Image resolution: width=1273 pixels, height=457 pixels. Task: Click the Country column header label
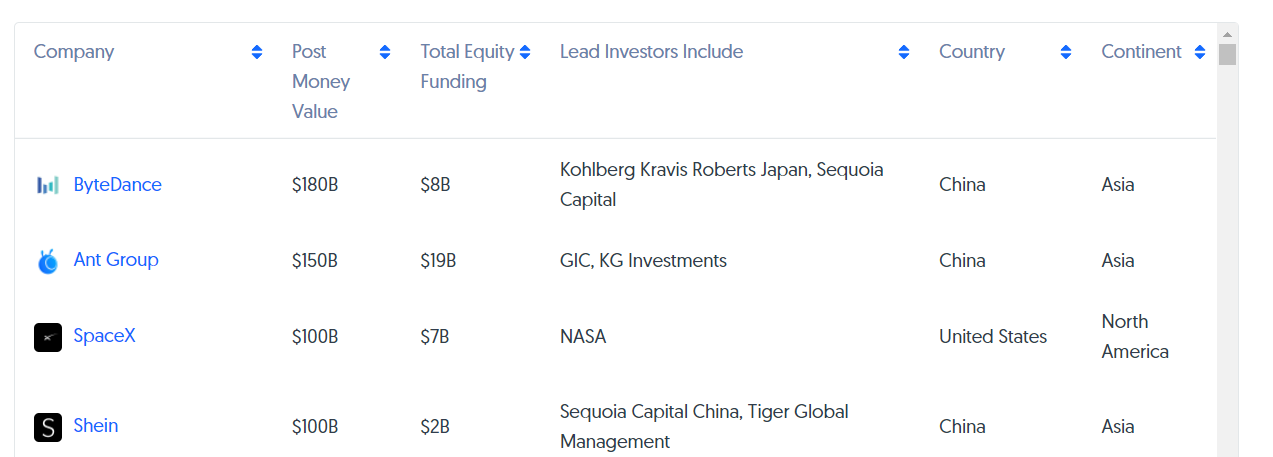[x=971, y=52]
